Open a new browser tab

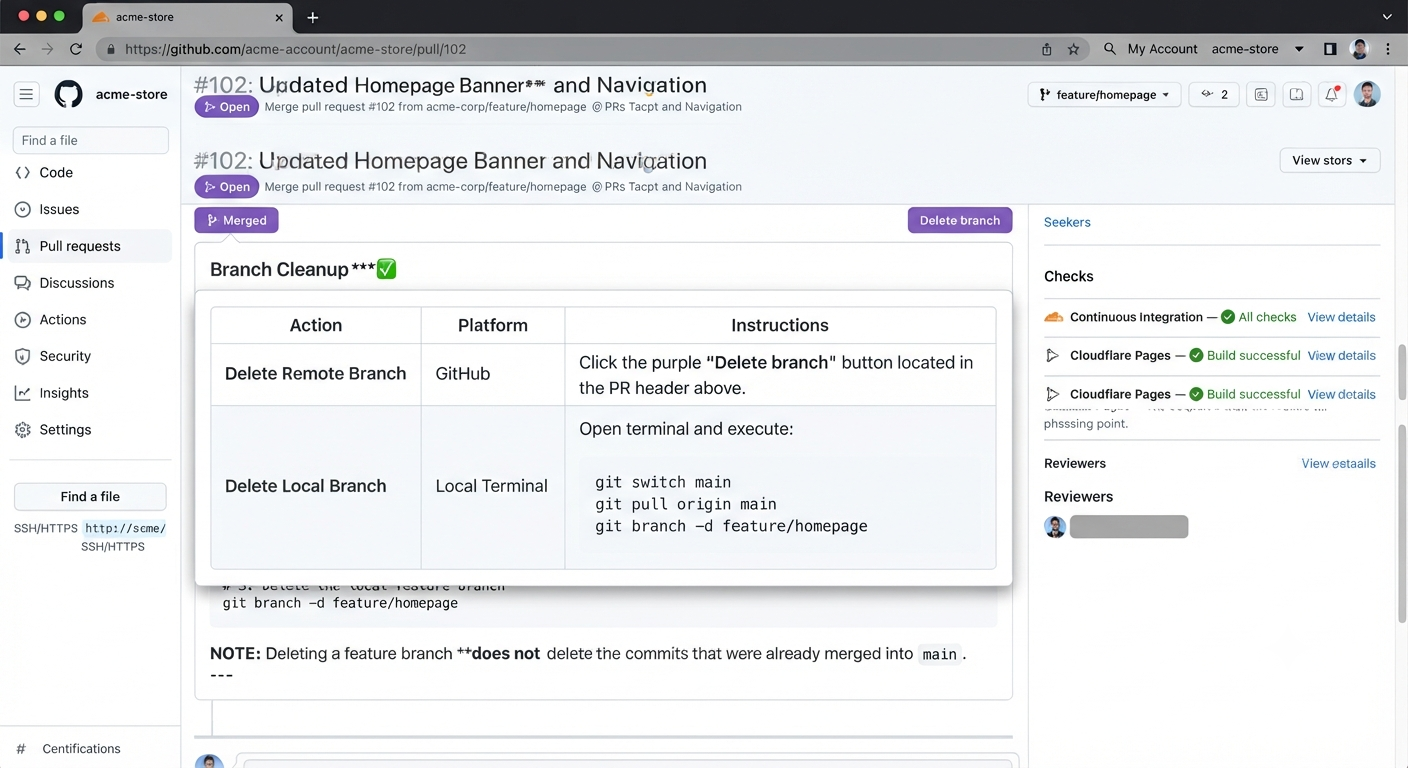tap(313, 17)
